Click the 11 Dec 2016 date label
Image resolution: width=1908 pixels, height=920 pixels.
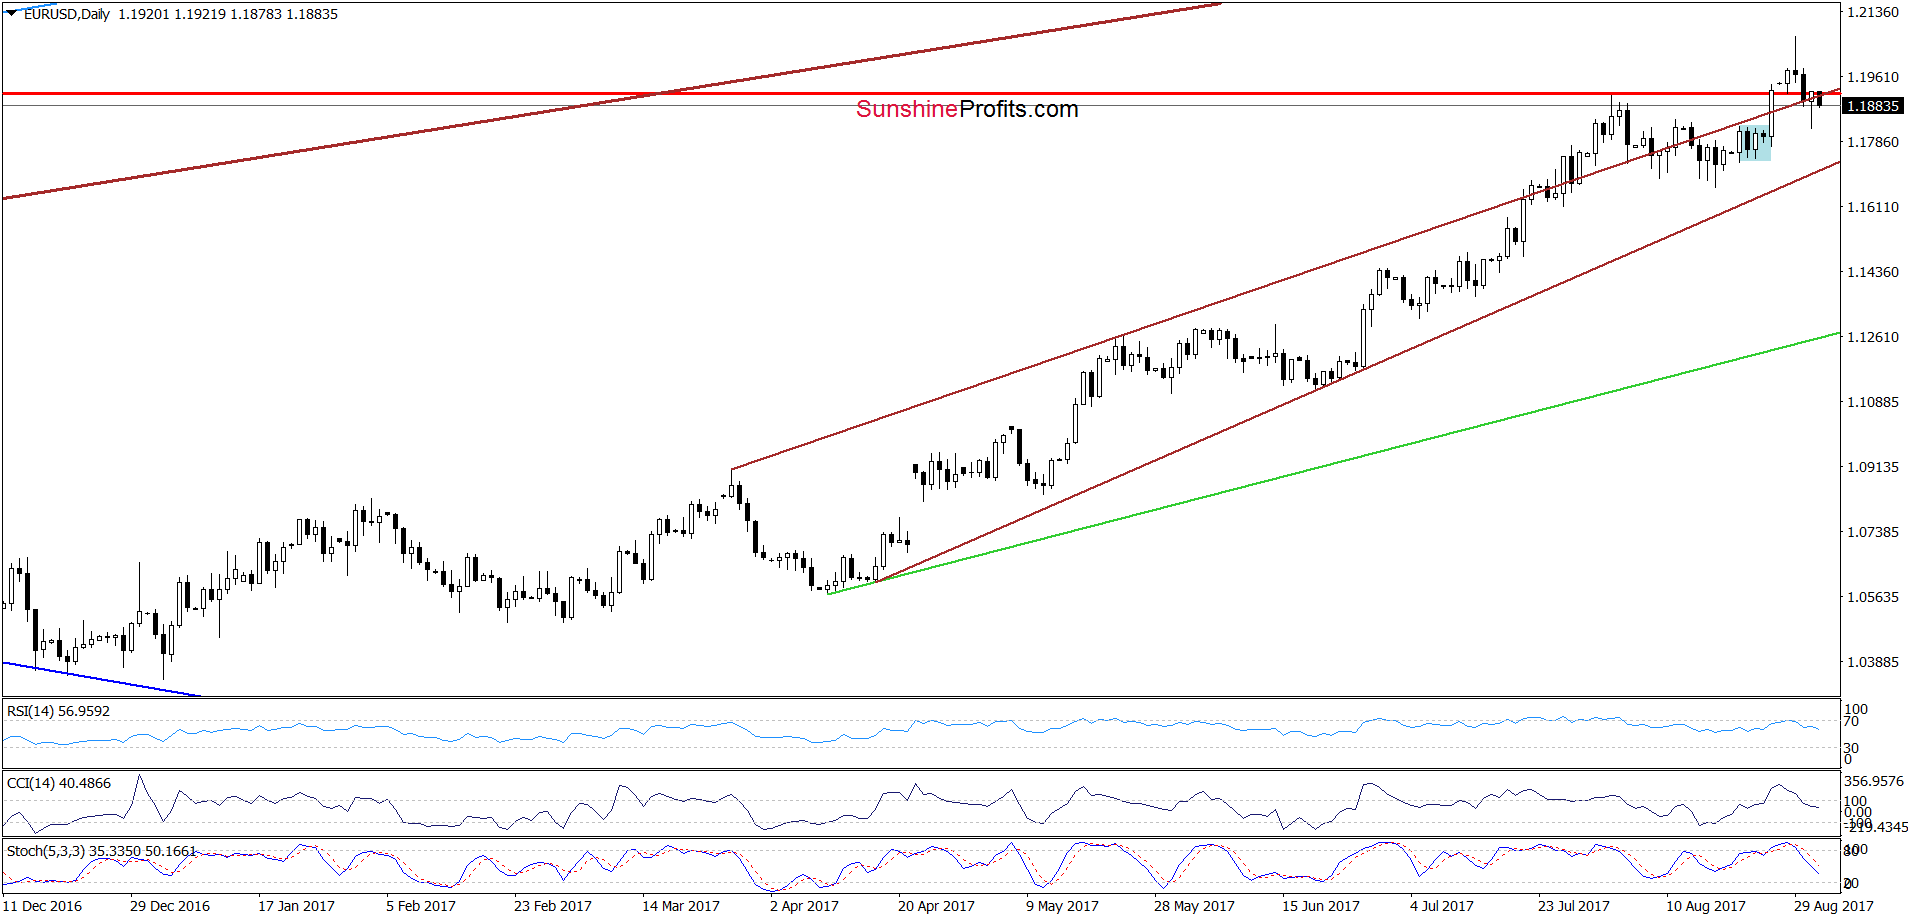[x=42, y=906]
